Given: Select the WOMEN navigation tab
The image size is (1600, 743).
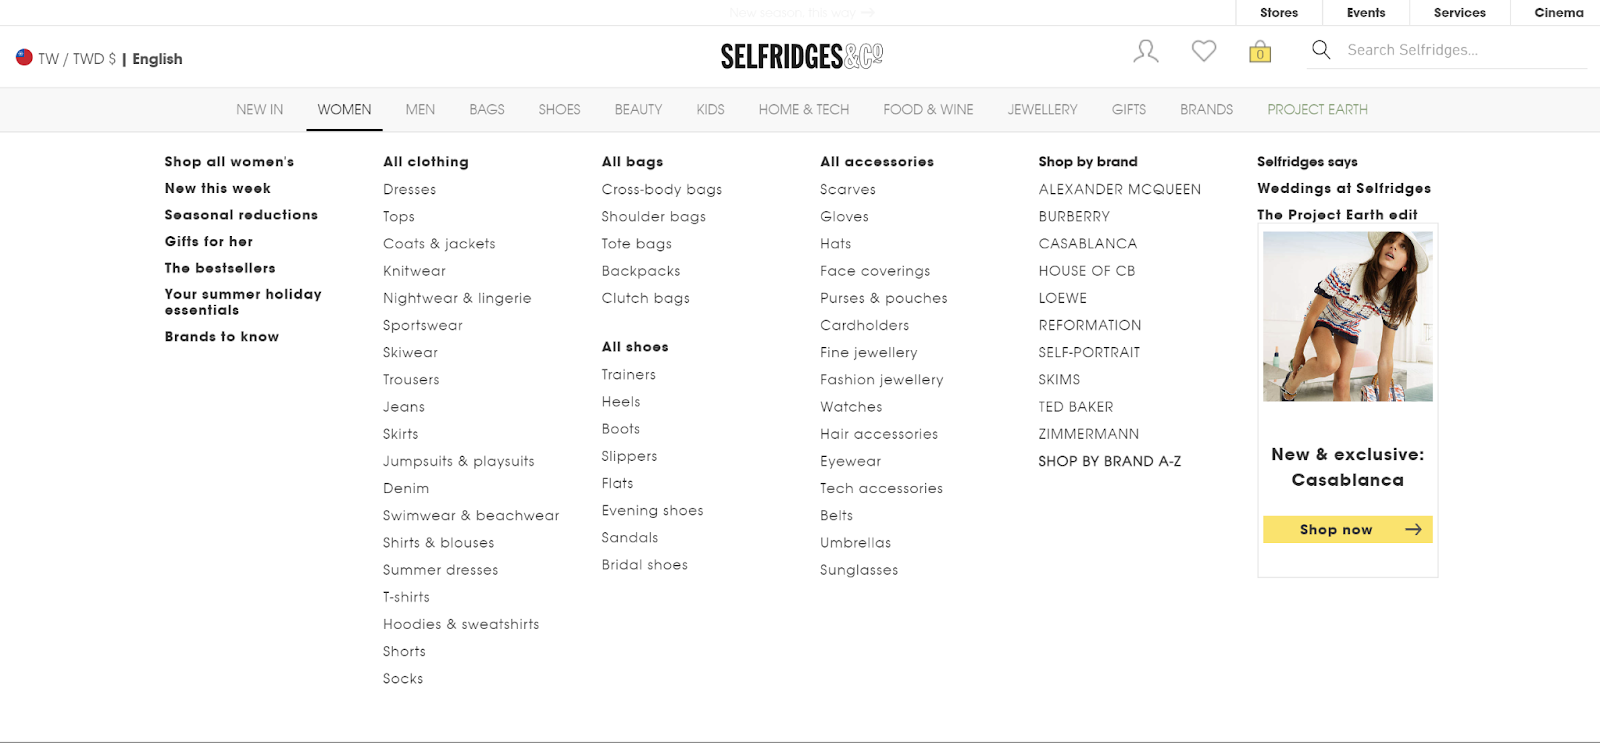Looking at the screenshot, I should [344, 110].
